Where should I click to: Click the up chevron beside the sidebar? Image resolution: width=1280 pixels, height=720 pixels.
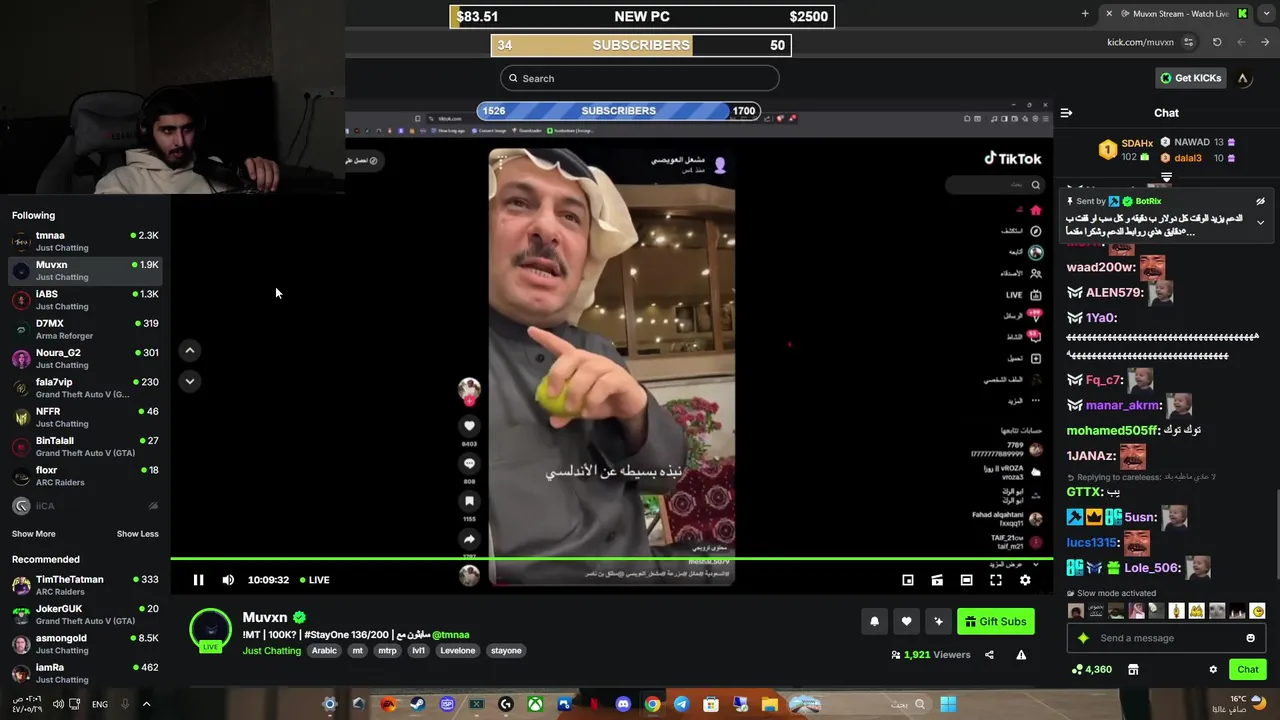click(189, 350)
